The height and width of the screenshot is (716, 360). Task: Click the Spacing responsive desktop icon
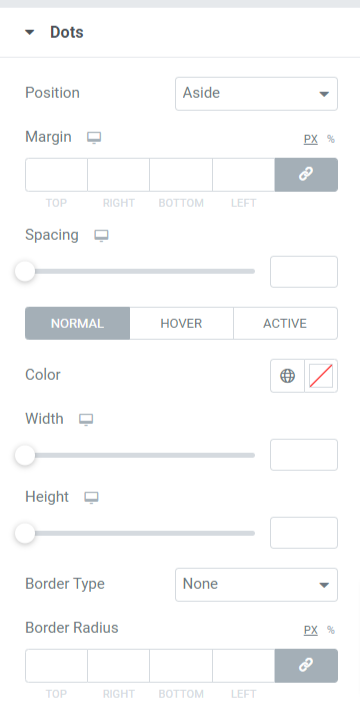pyautogui.click(x=101, y=236)
